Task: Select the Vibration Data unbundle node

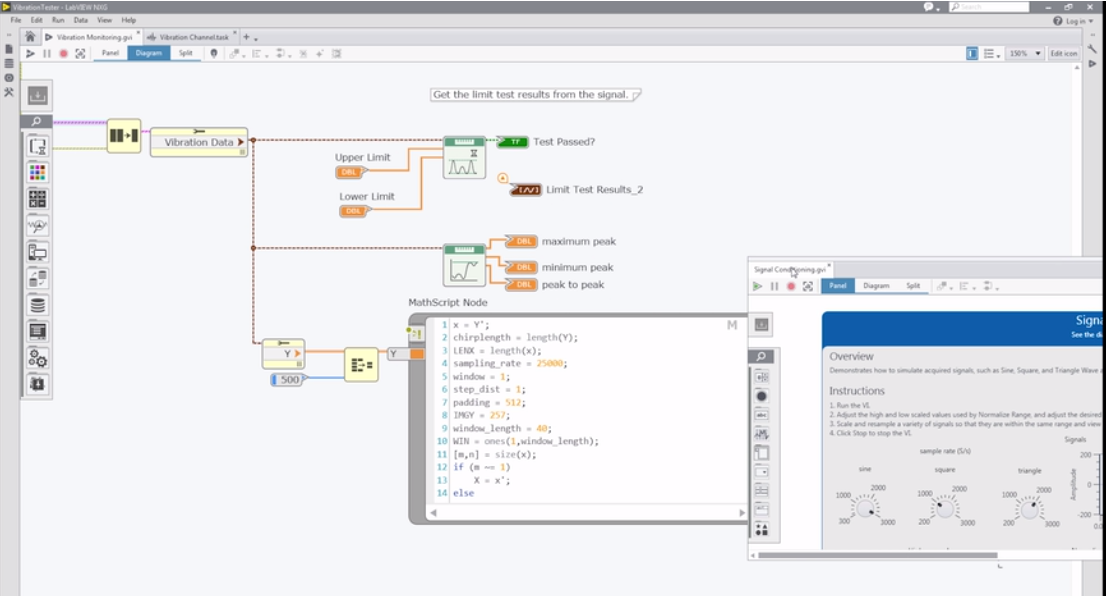Action: 199,142
